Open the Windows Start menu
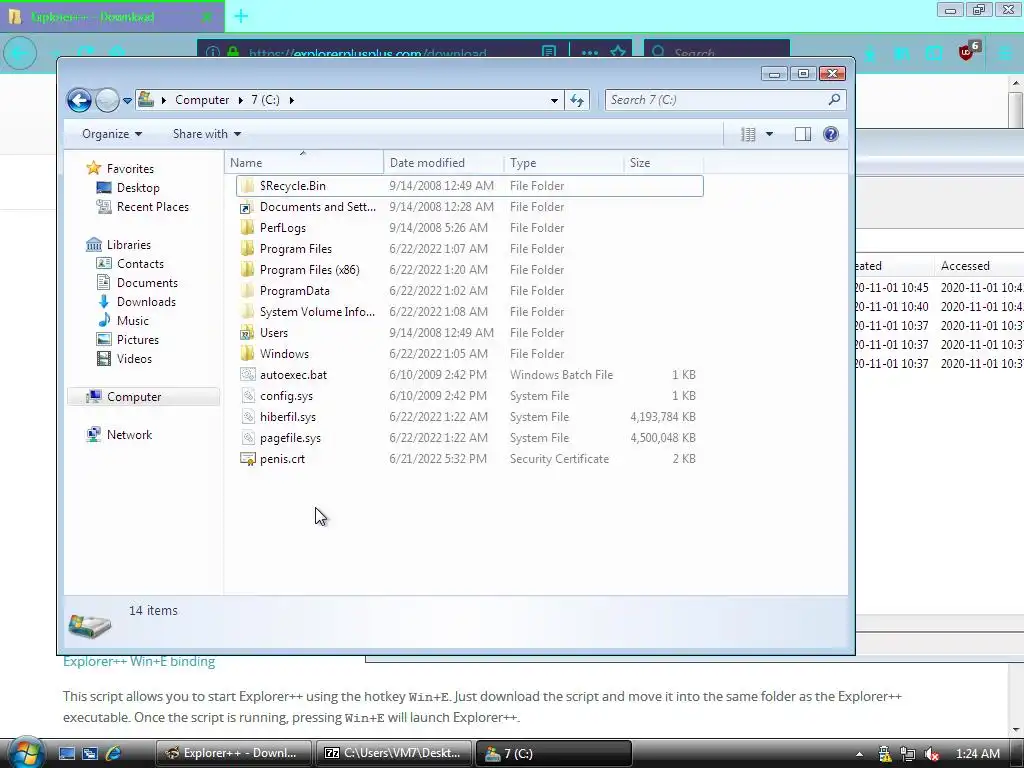This screenshot has width=1024, height=768. (x=25, y=753)
